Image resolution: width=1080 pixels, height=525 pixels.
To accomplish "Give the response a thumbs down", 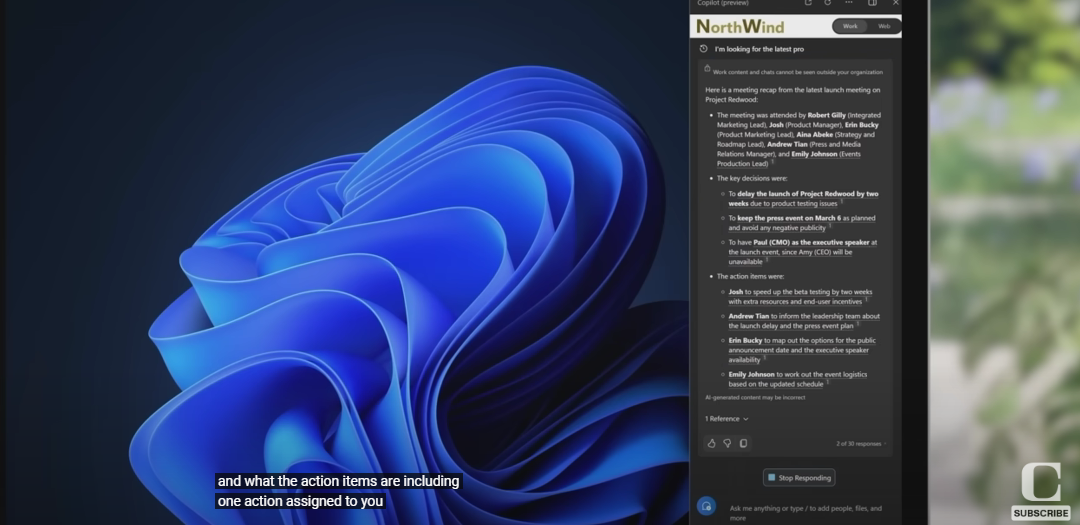I will point(727,443).
